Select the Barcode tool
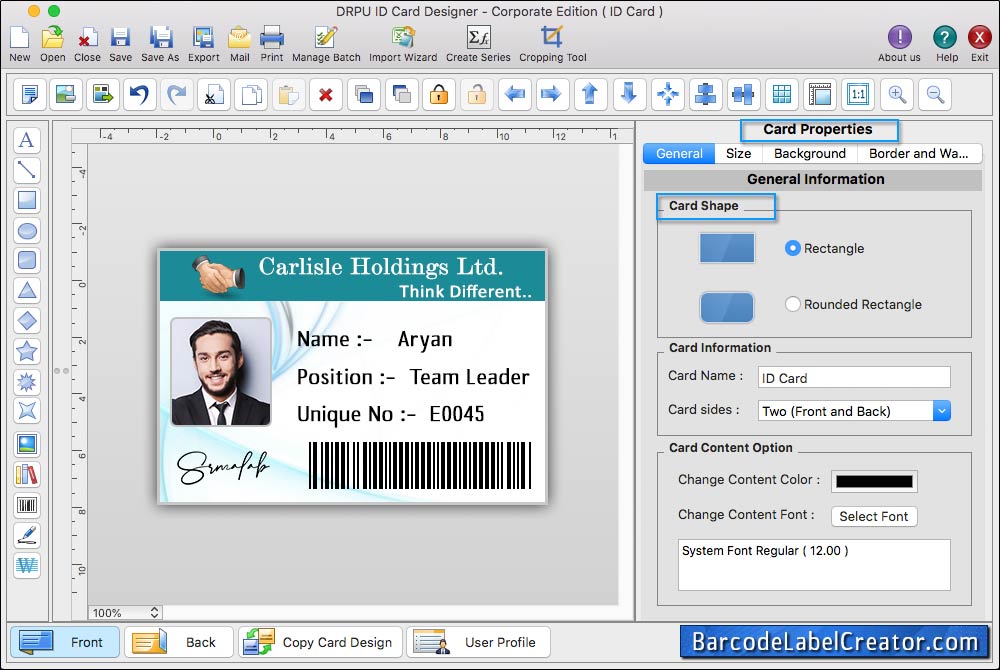 (x=27, y=506)
